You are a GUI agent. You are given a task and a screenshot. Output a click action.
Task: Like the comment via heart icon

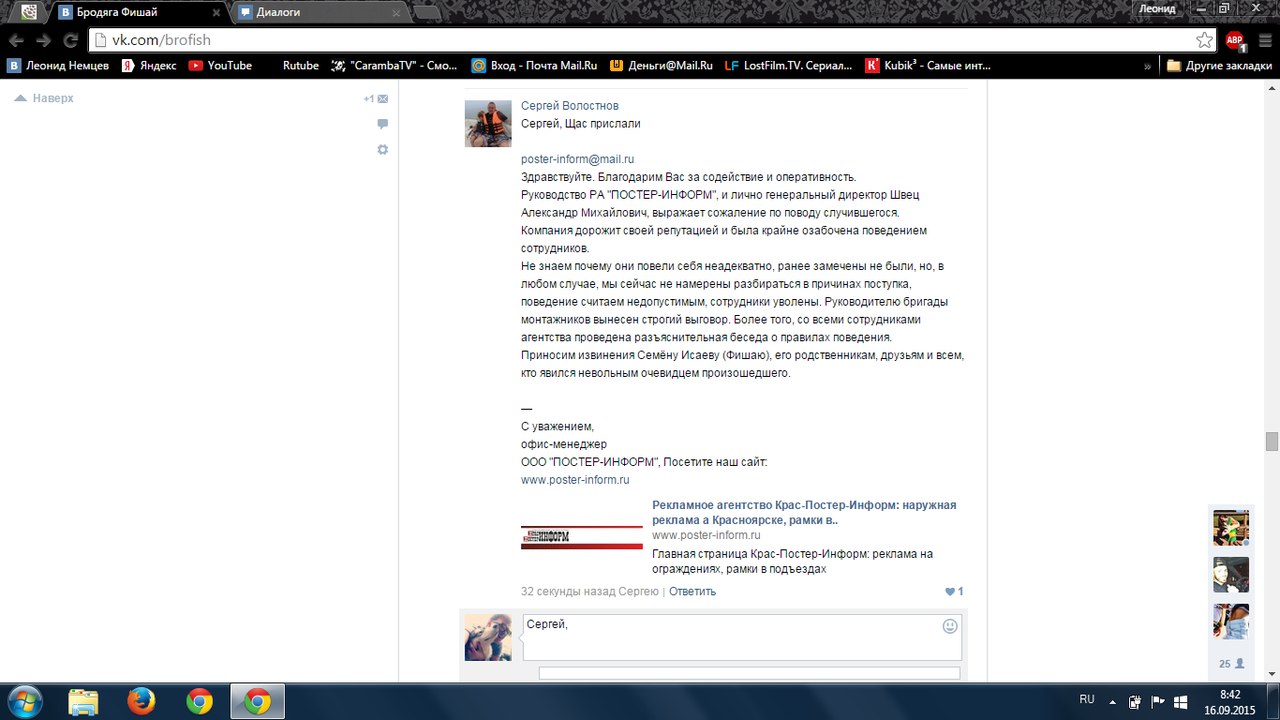click(x=950, y=591)
